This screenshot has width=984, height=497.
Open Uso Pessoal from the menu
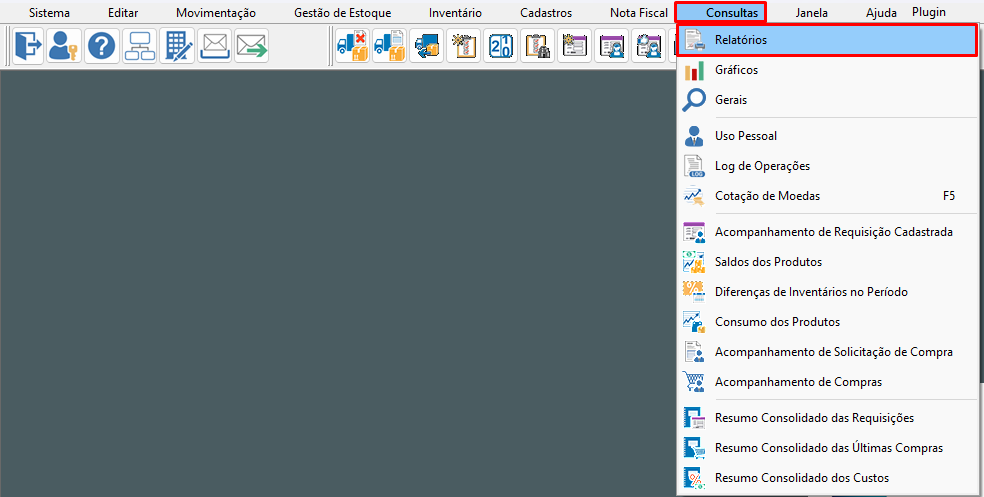click(x=826, y=136)
